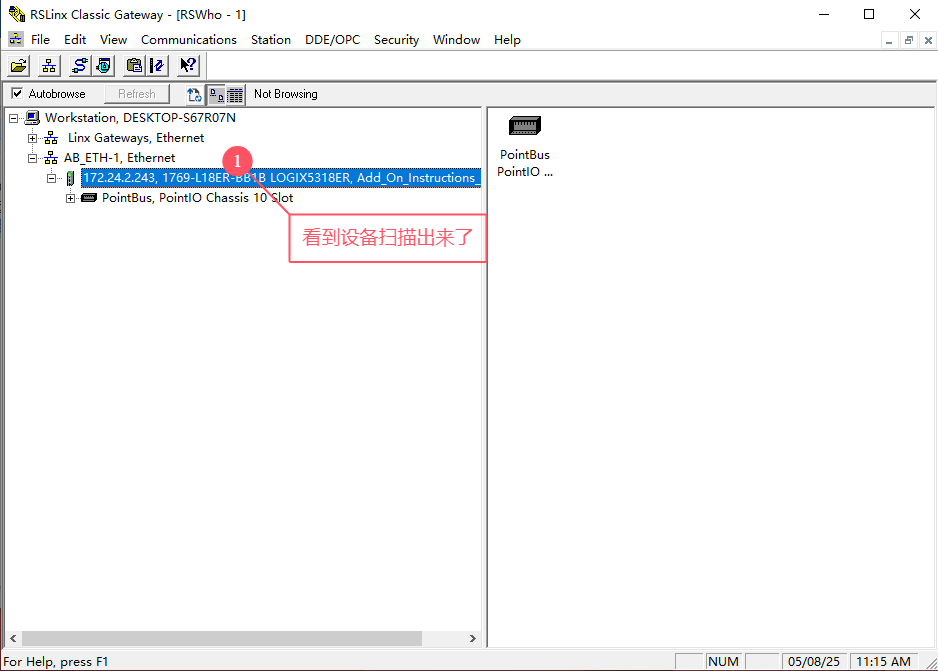
Task: Open RSWho network browser toolbar icon
Action: [x=49, y=65]
